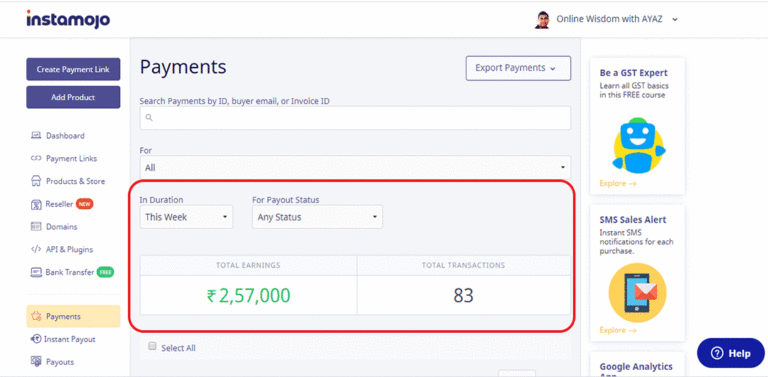The height and width of the screenshot is (377, 768).
Task: Open the user profile avatar
Action: point(542,20)
